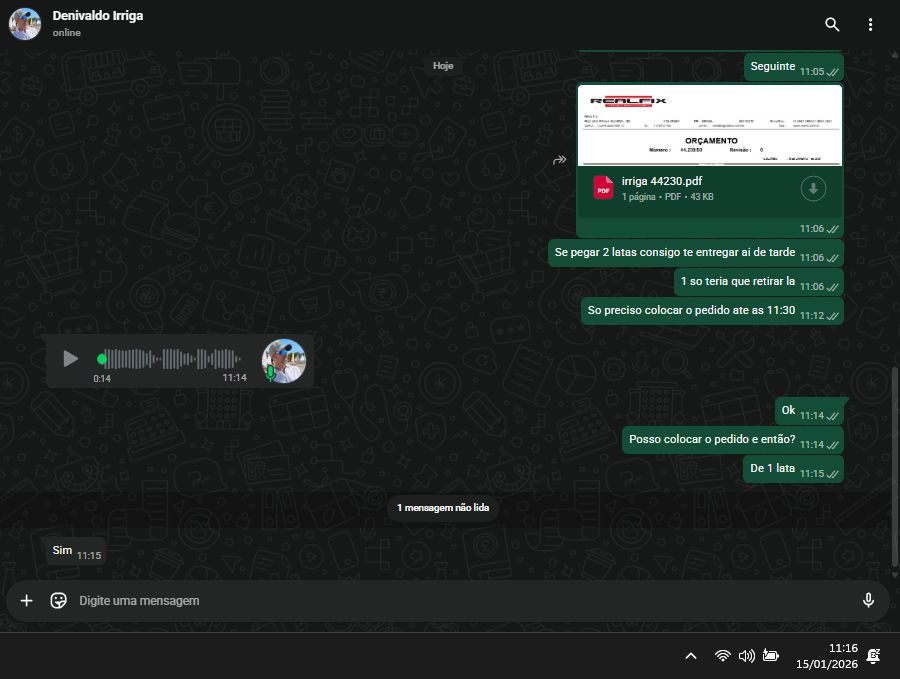Click the irriga 44230.pdf file name
This screenshot has height=679, width=900.
[662, 180]
